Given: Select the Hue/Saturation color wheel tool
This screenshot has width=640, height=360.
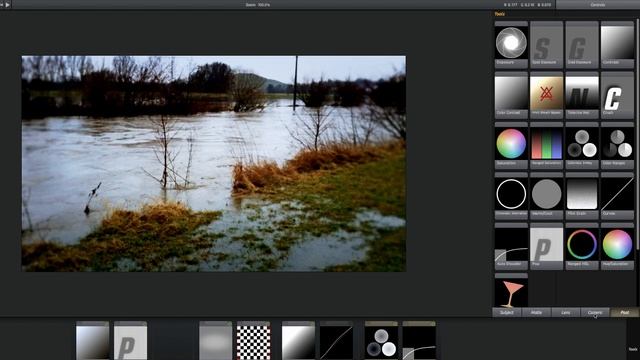Looking at the screenshot, I should 617,247.
